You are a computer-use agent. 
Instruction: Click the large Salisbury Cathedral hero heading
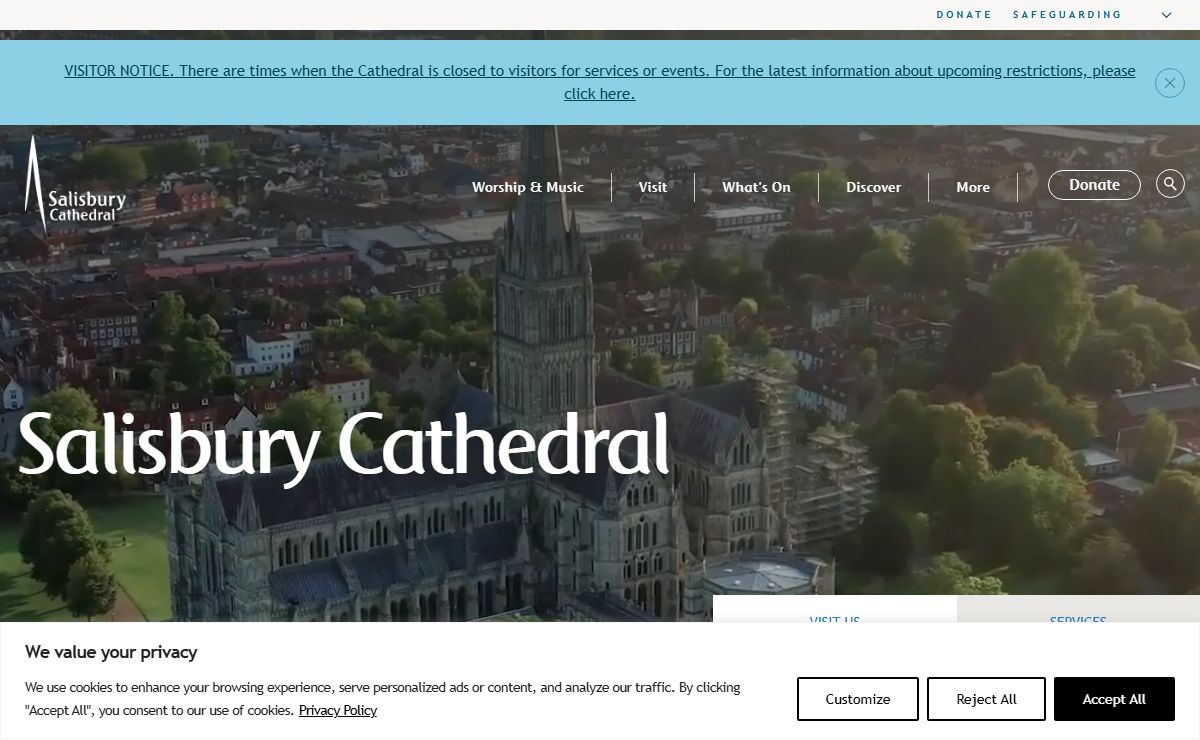(343, 443)
